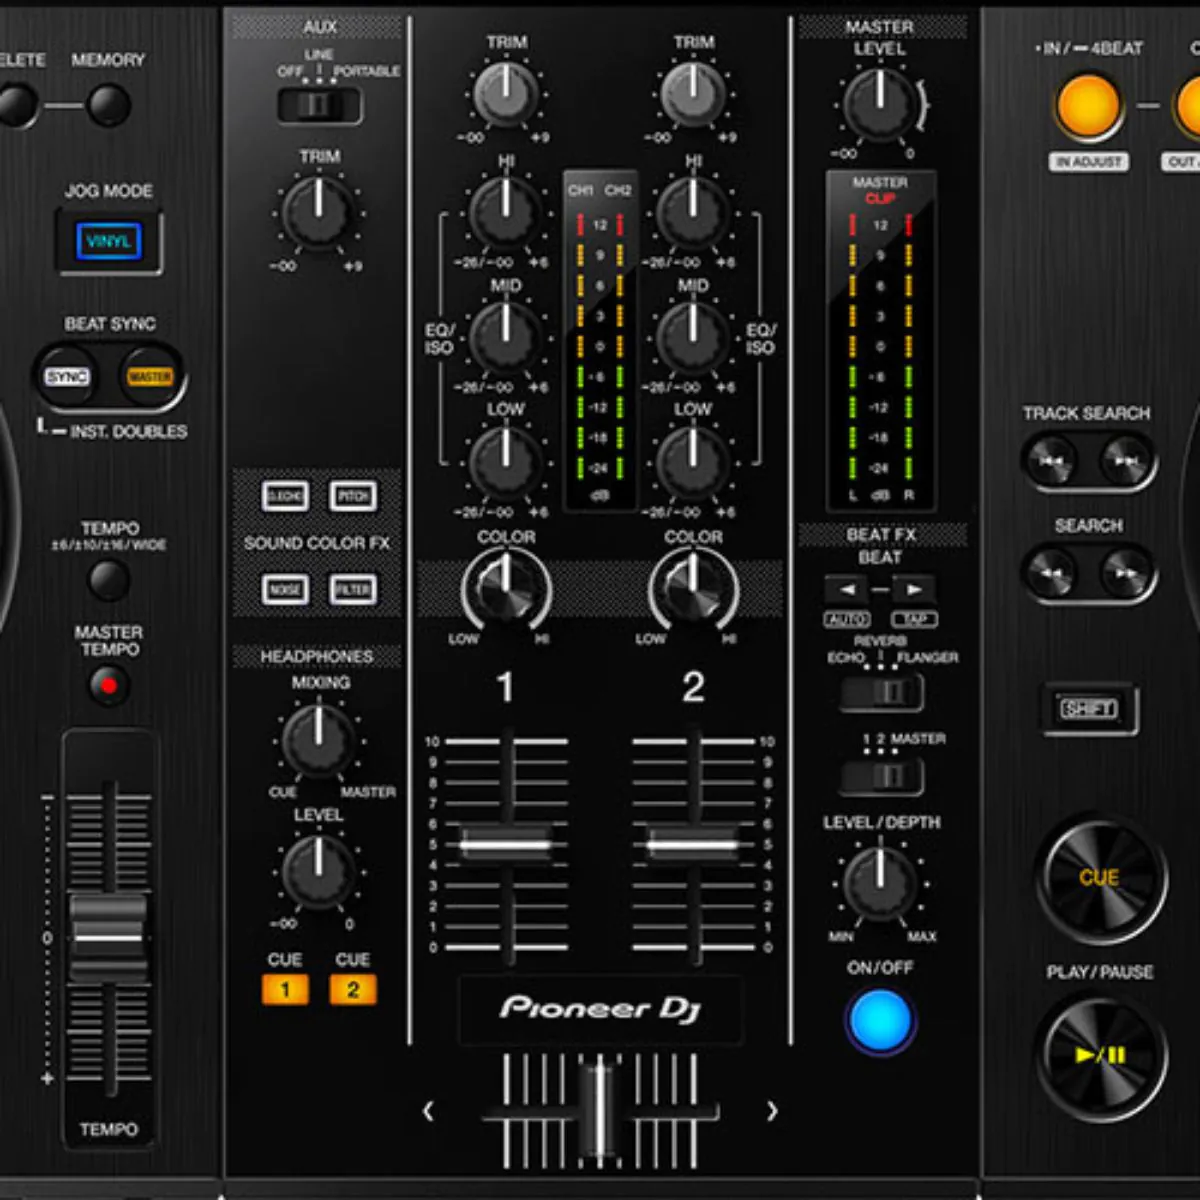Click the left chevron beside the crossfader
The image size is (1200, 1200).
pos(429,1111)
